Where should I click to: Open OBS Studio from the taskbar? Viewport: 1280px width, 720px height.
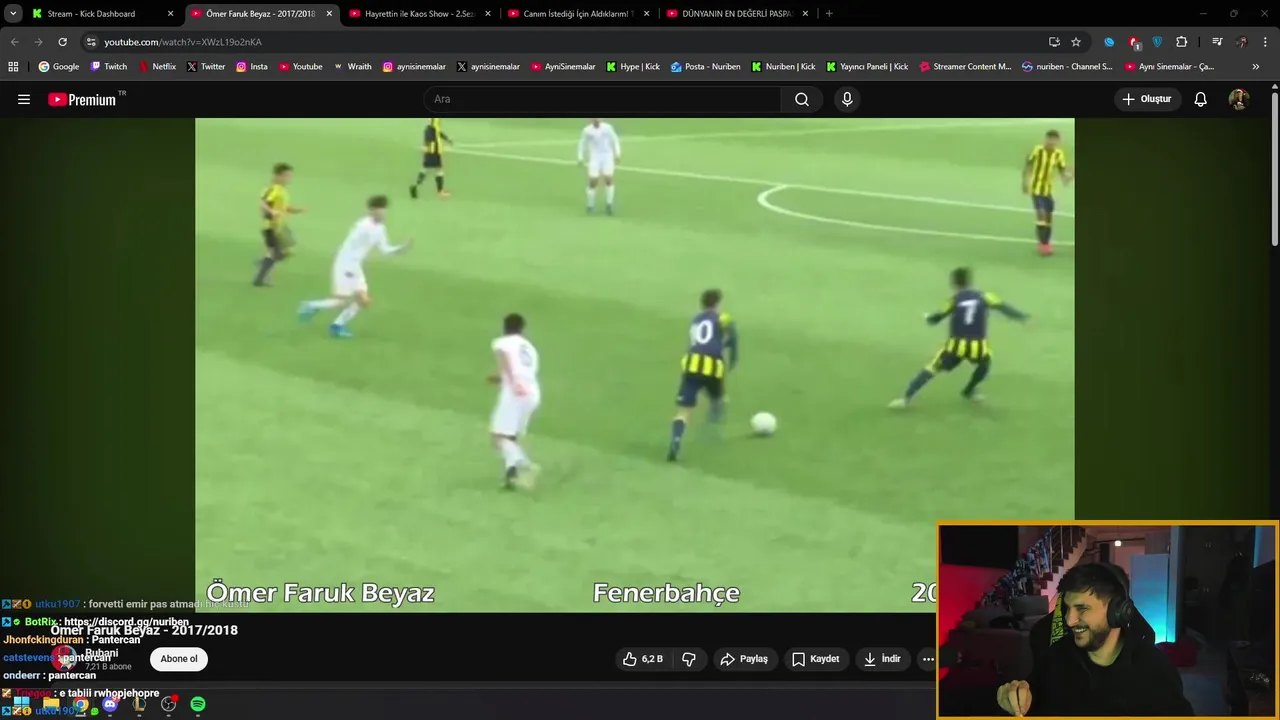[x=169, y=704]
